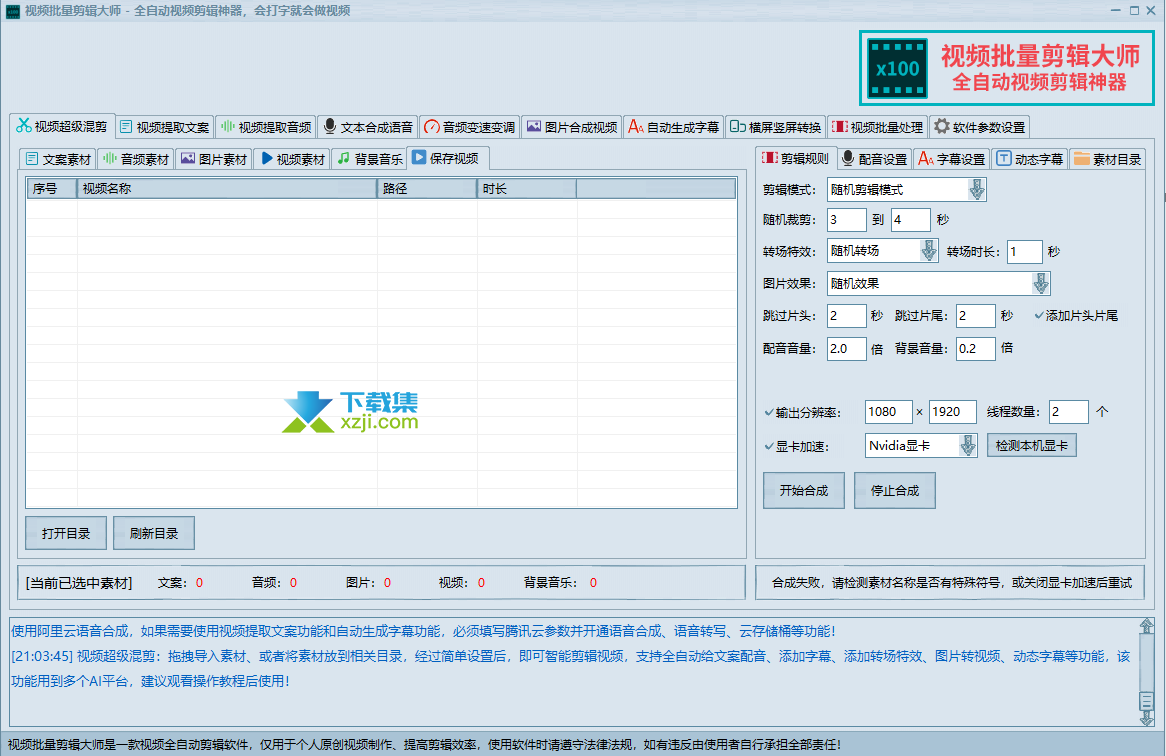
Task: Click the microphone icon on 文本合成语音 tab
Action: pos(330,126)
